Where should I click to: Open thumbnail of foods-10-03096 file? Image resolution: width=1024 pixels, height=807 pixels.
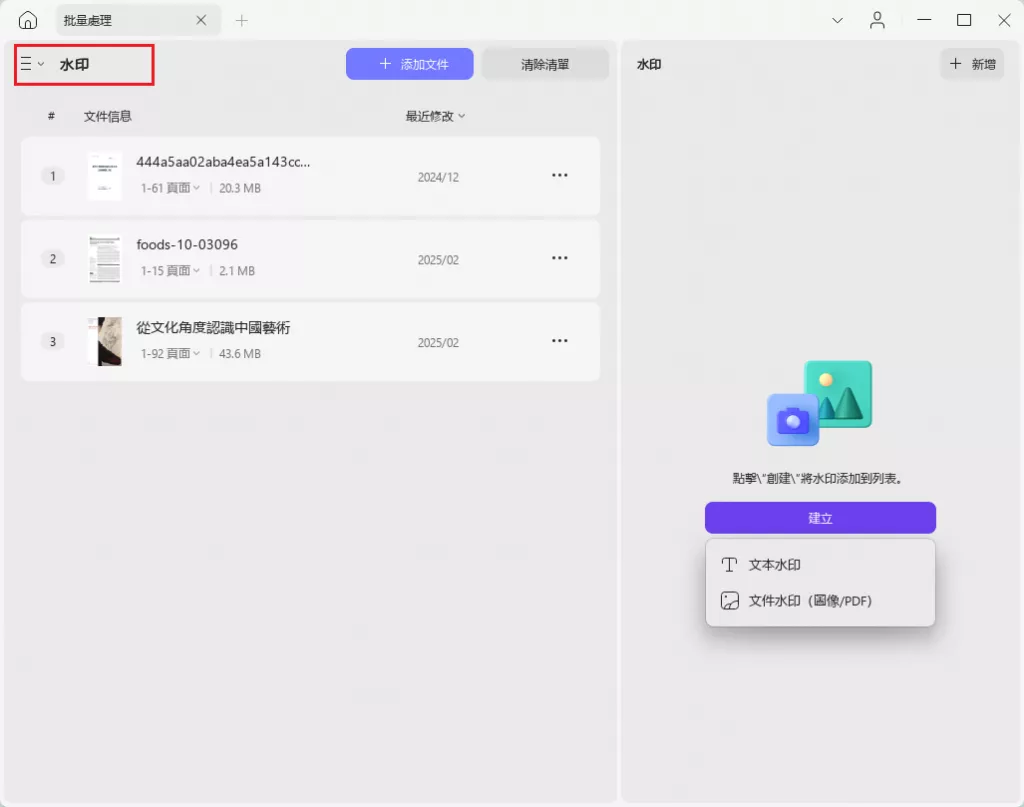click(104, 259)
